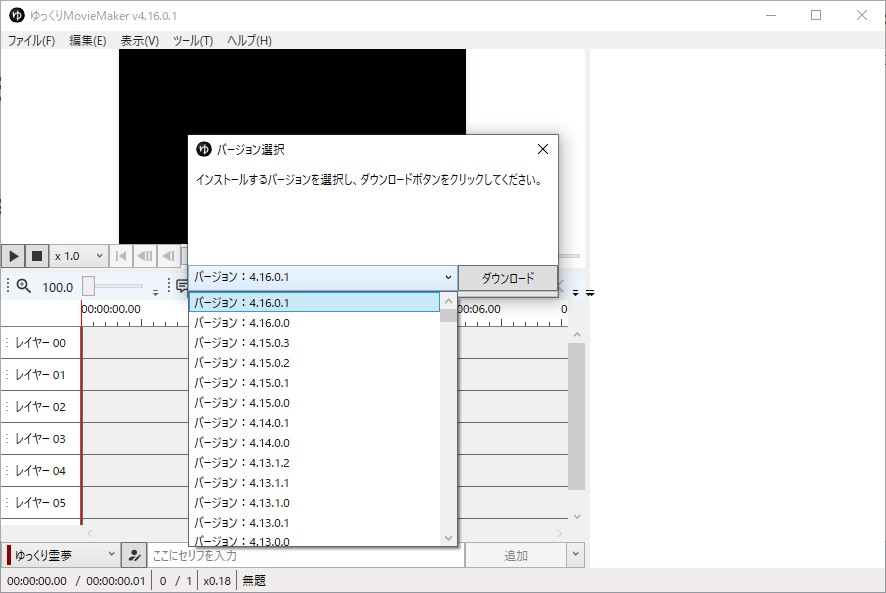Viewport: 886px width, 593px height.
Task: Click the timeline vertical scrollbar thumb
Action: click(576, 416)
